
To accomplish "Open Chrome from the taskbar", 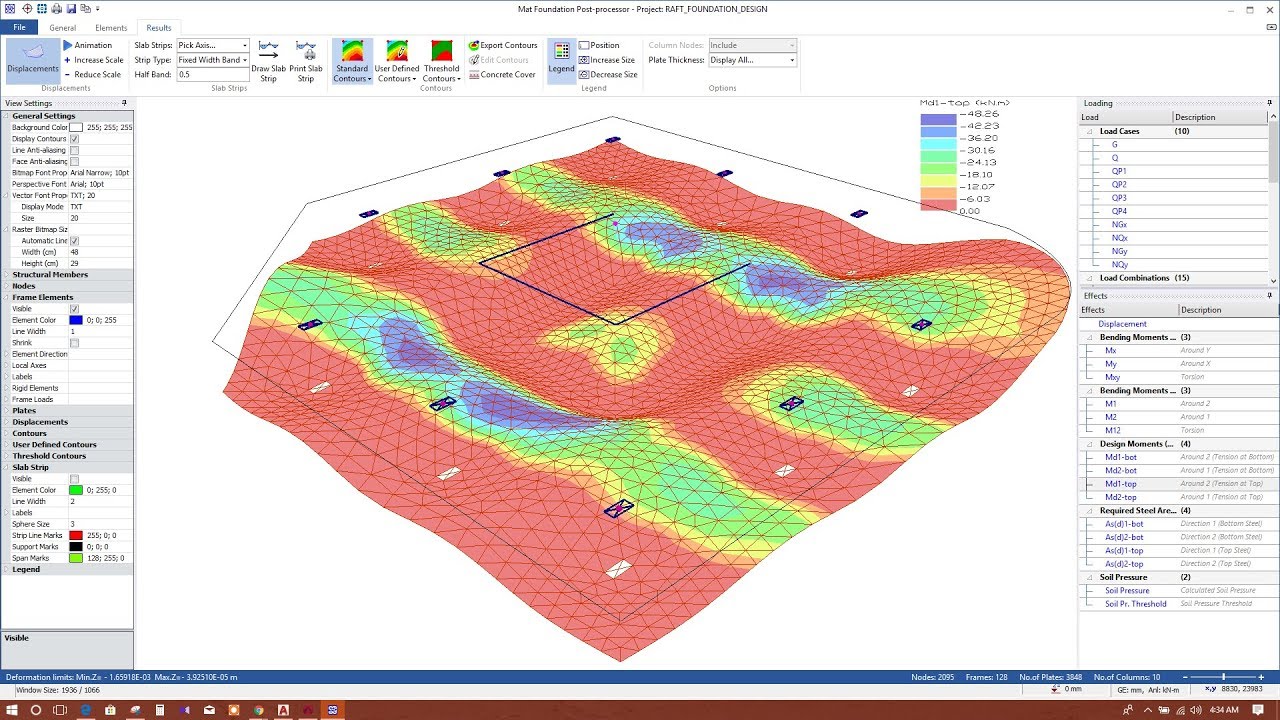I will [259, 710].
